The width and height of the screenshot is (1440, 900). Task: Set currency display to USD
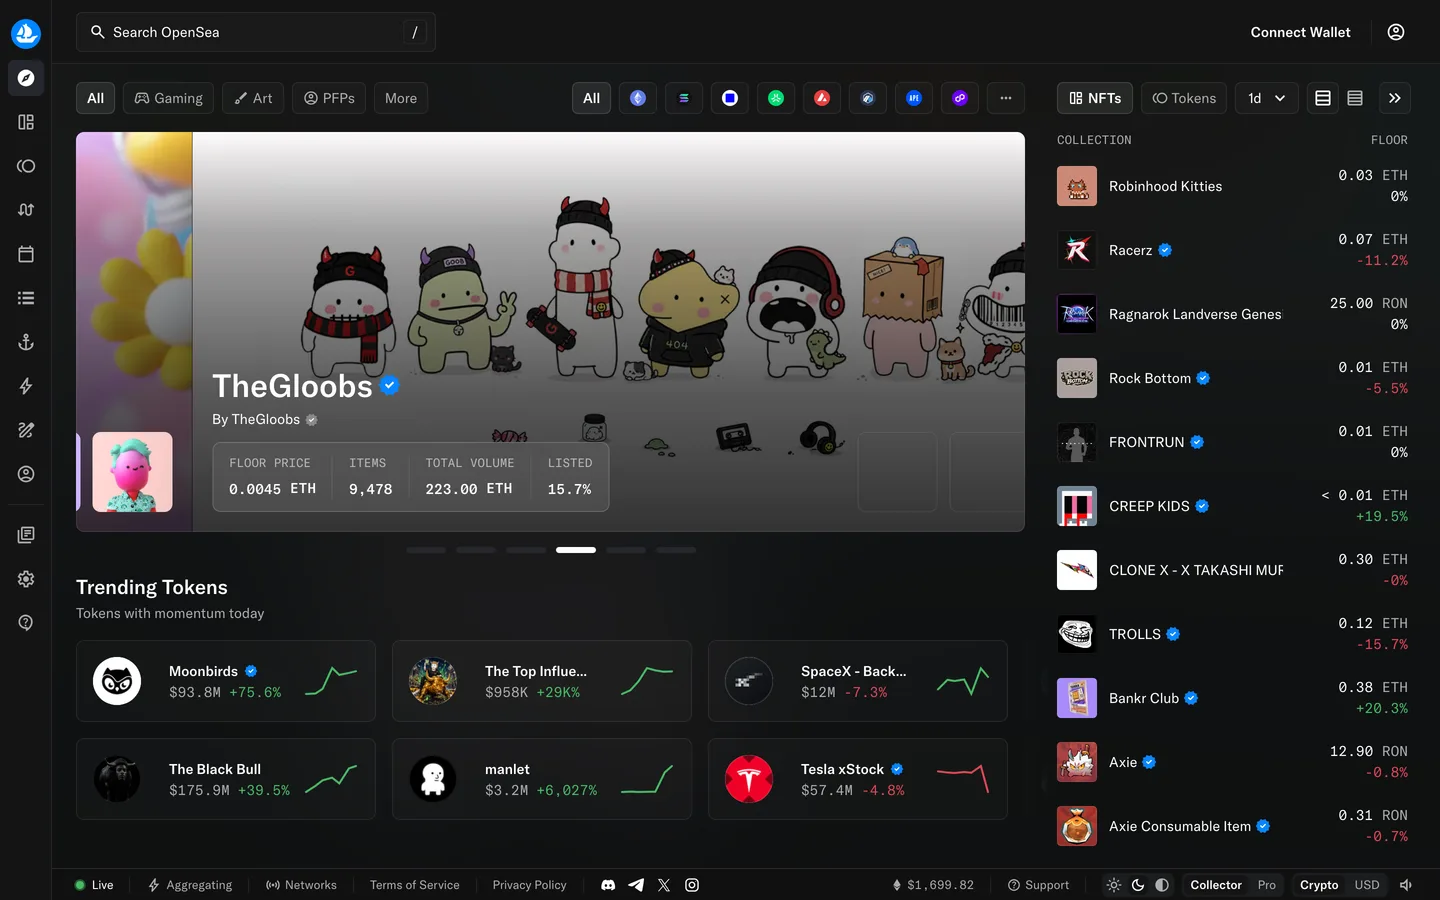[1367, 885]
